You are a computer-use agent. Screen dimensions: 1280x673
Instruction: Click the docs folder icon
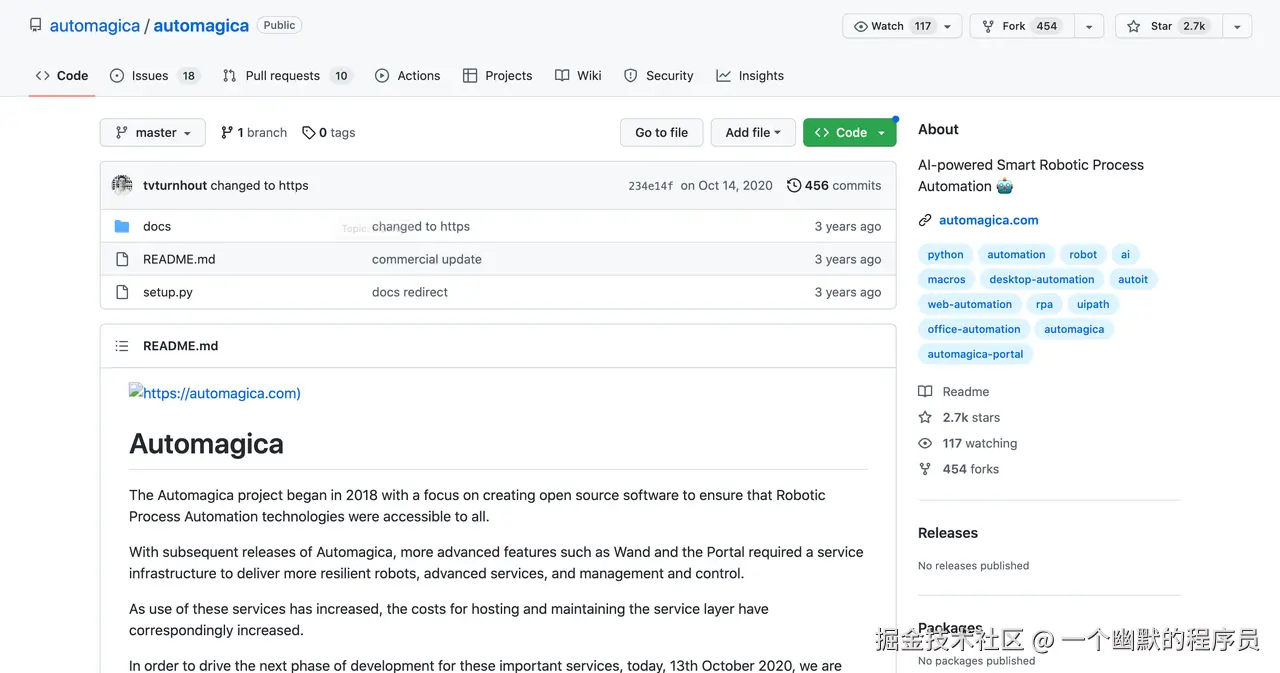click(122, 226)
